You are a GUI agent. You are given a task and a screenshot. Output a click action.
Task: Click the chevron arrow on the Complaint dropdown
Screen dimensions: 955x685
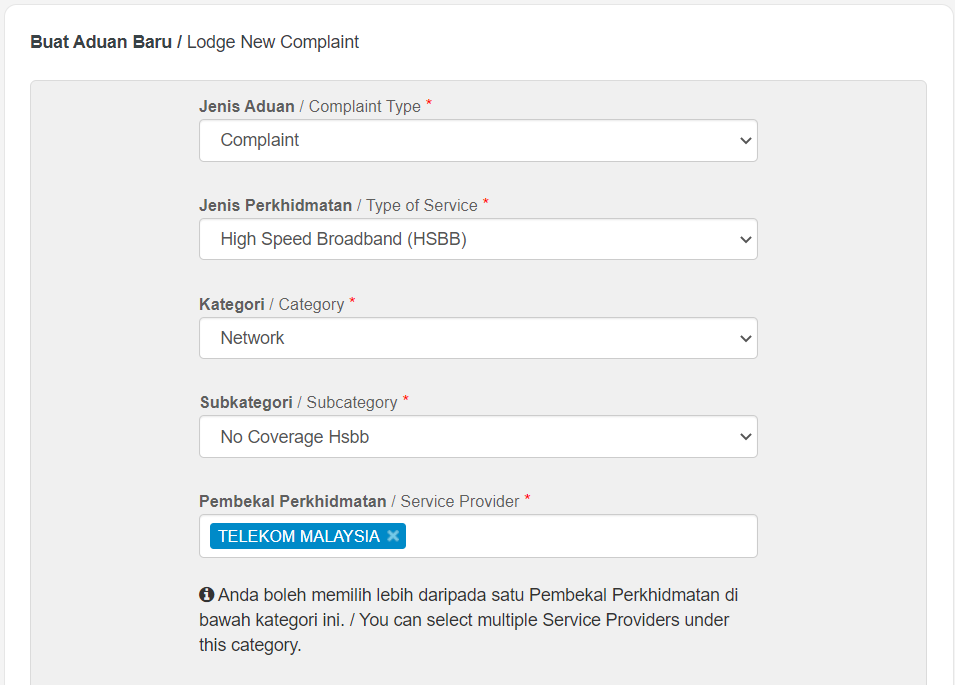click(x=745, y=141)
